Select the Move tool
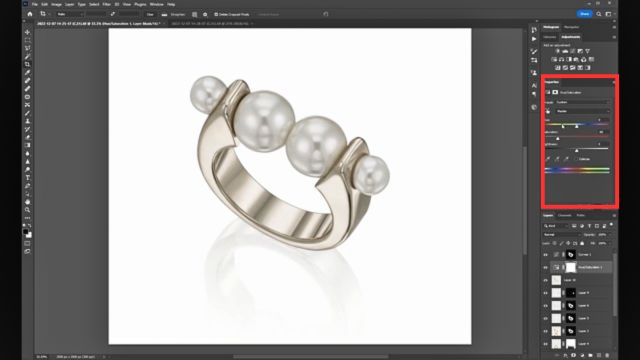This screenshot has width=640, height=360. click(27, 32)
